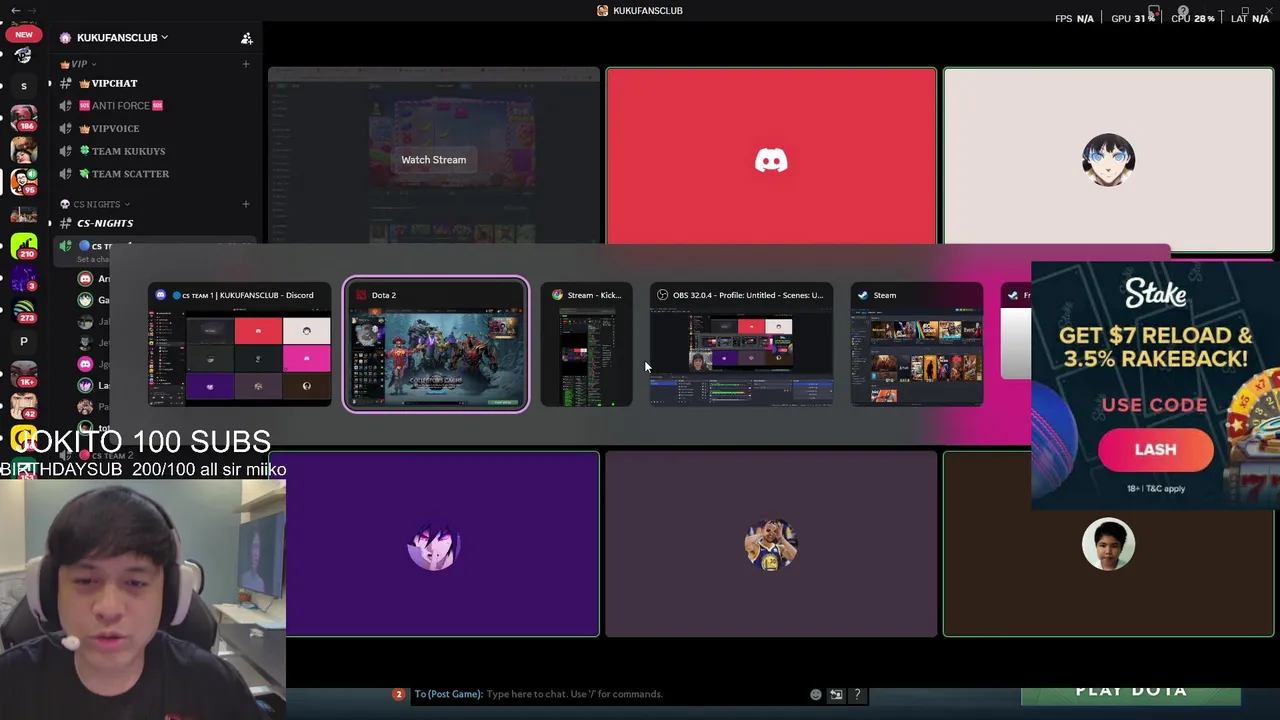Open the server with 273 notifications
Screen dimensions: 1280x720
tap(24, 310)
